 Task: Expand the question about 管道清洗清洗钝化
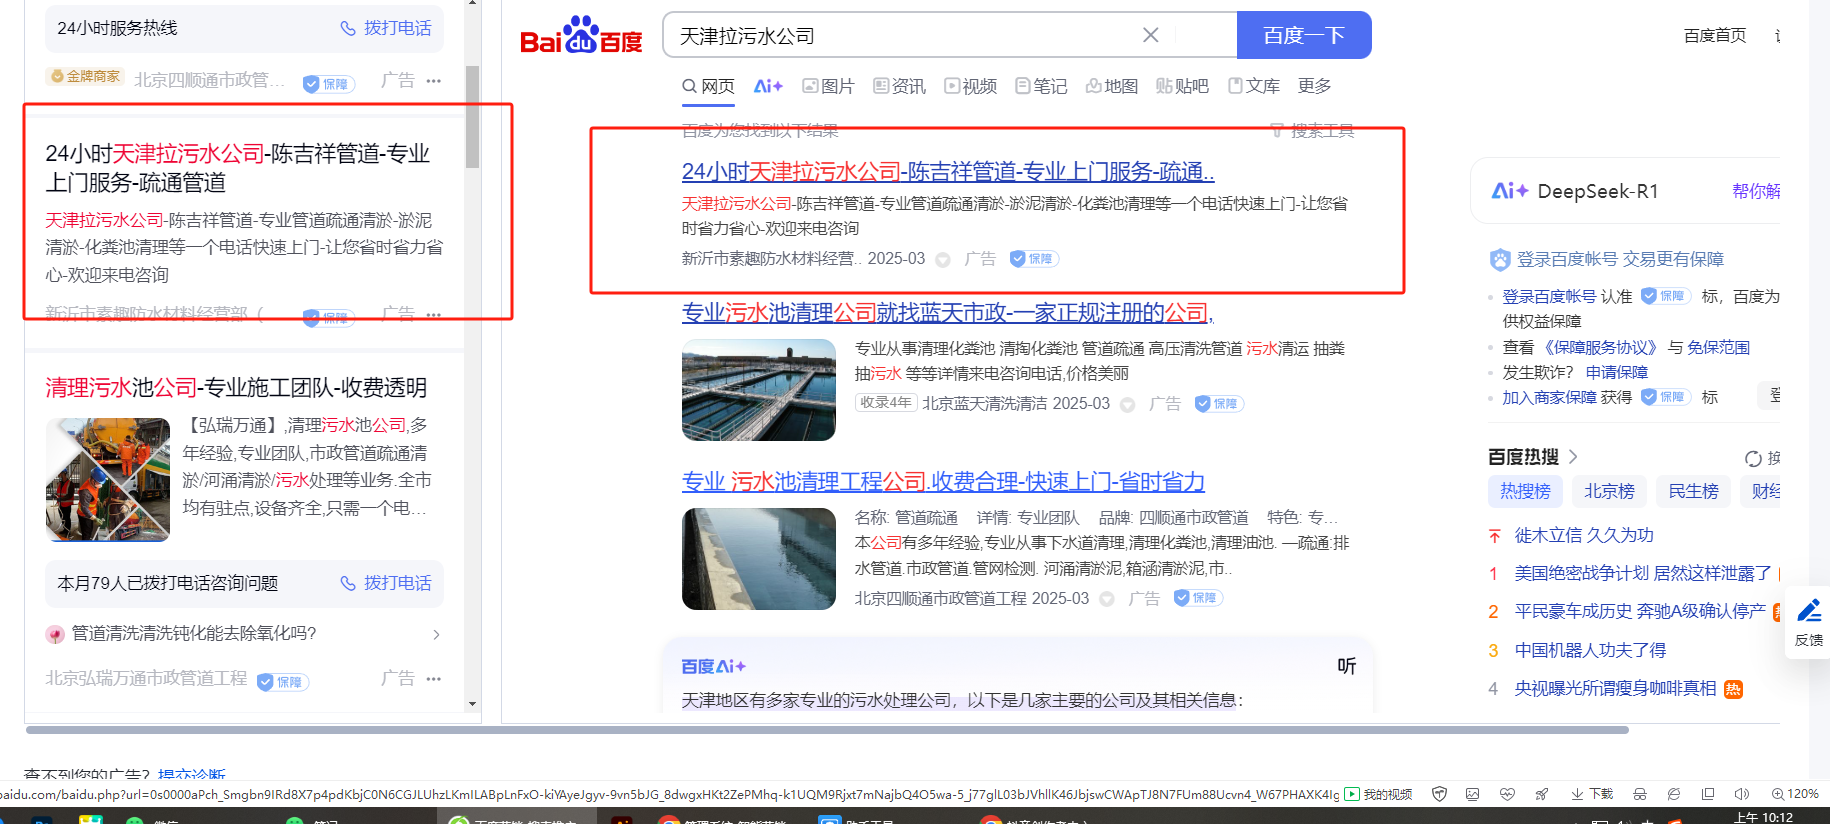tap(435, 635)
